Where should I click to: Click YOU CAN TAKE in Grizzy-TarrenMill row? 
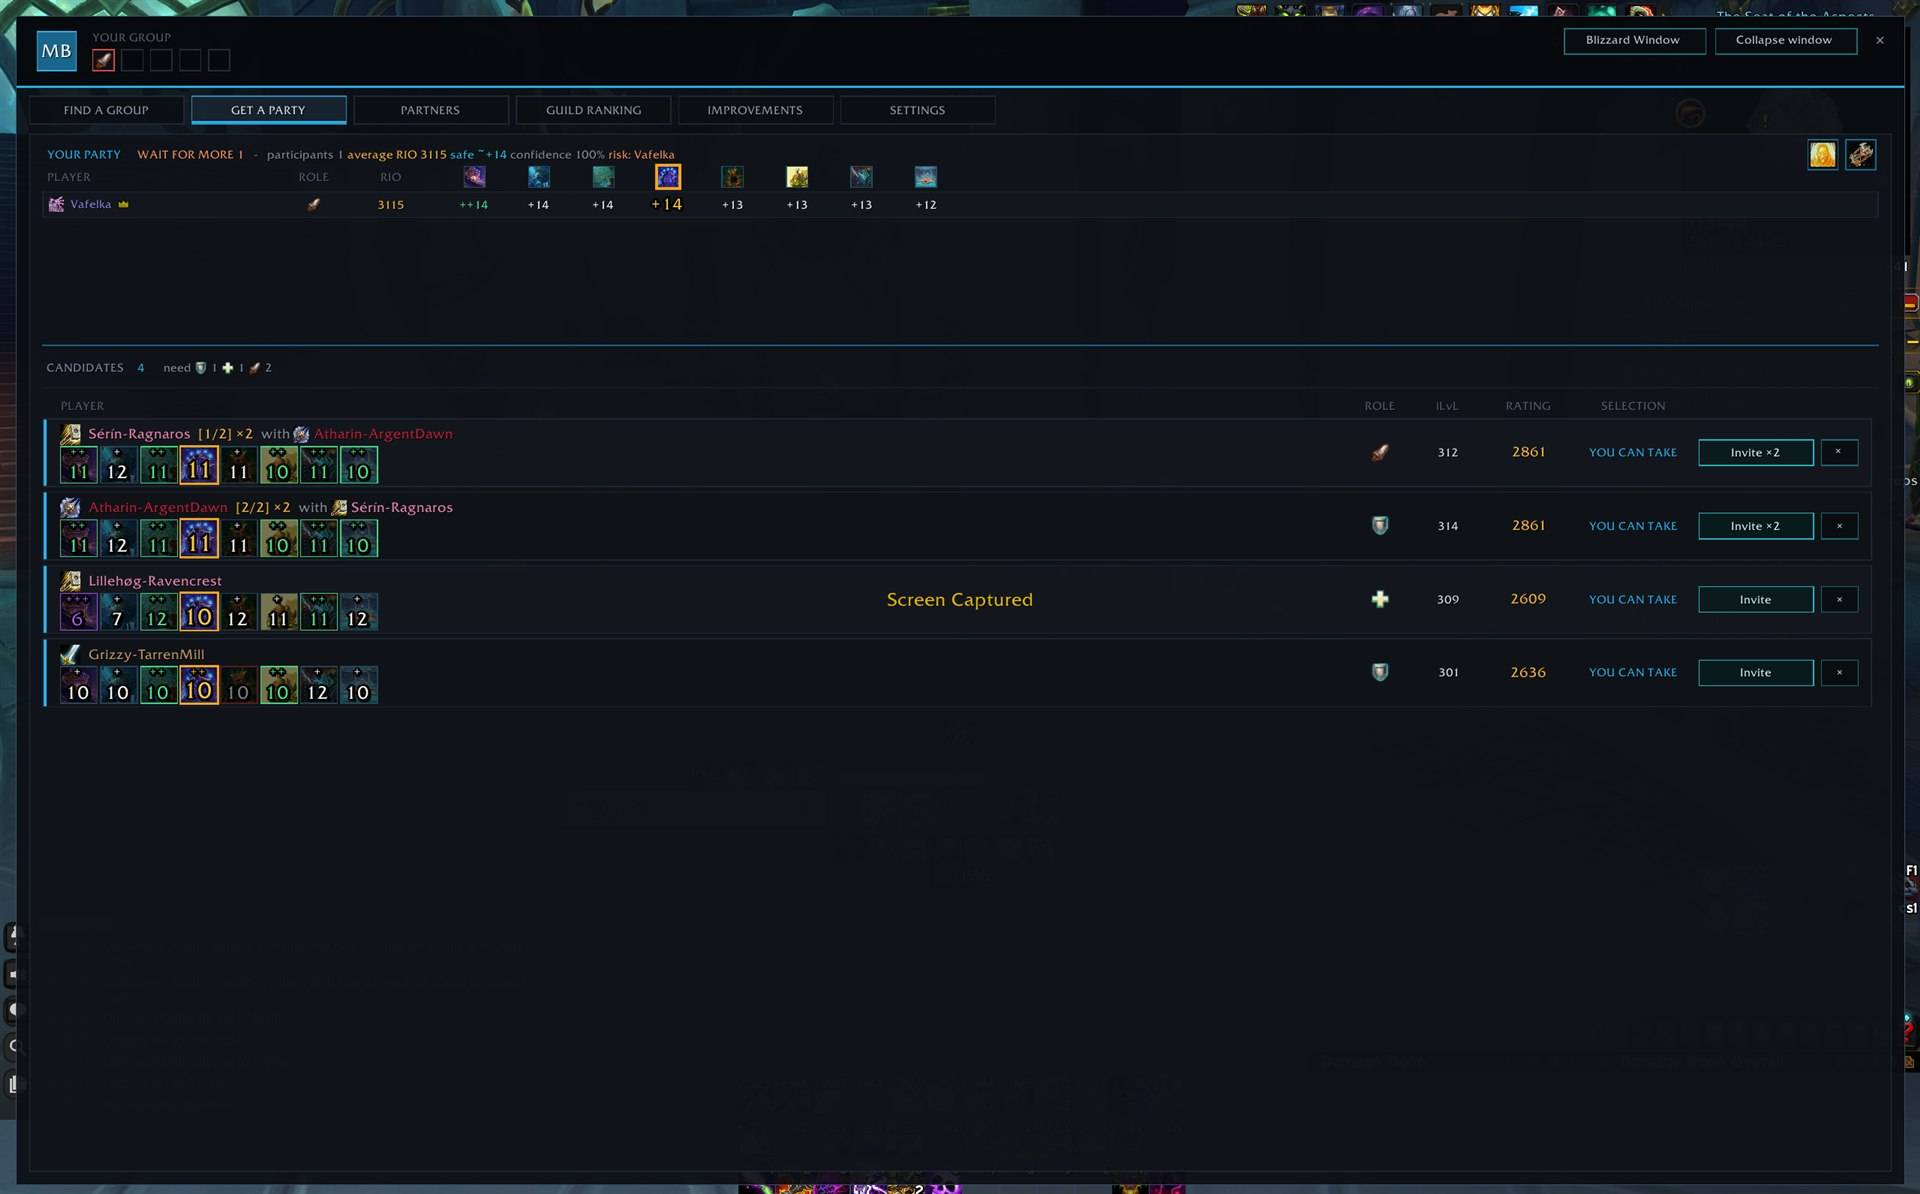click(1632, 673)
